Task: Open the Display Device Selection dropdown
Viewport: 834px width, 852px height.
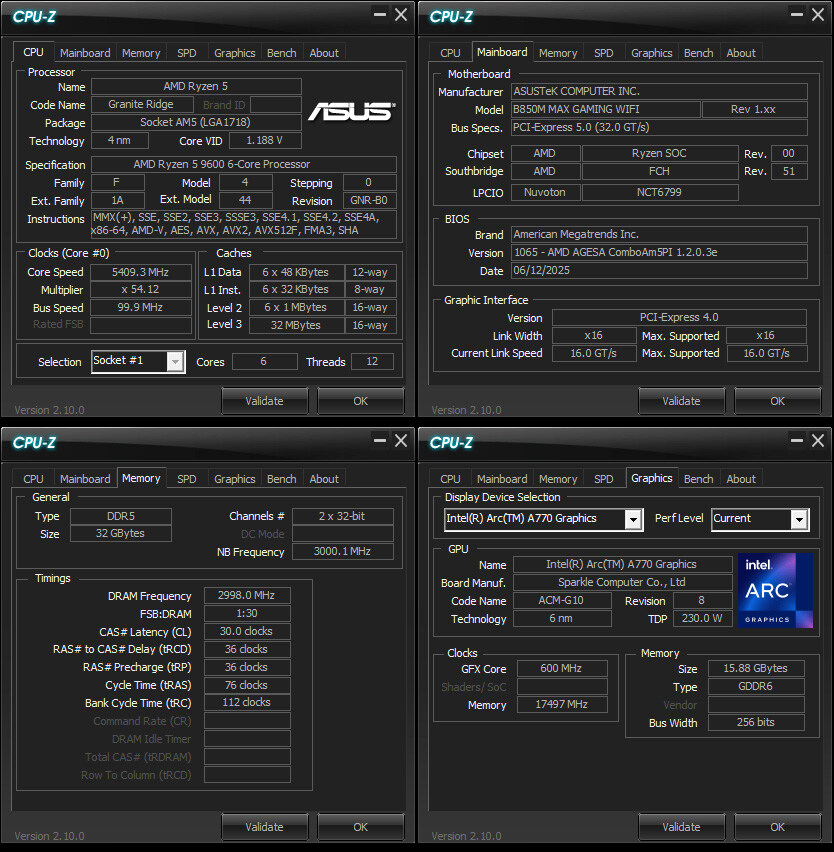Action: coord(633,519)
